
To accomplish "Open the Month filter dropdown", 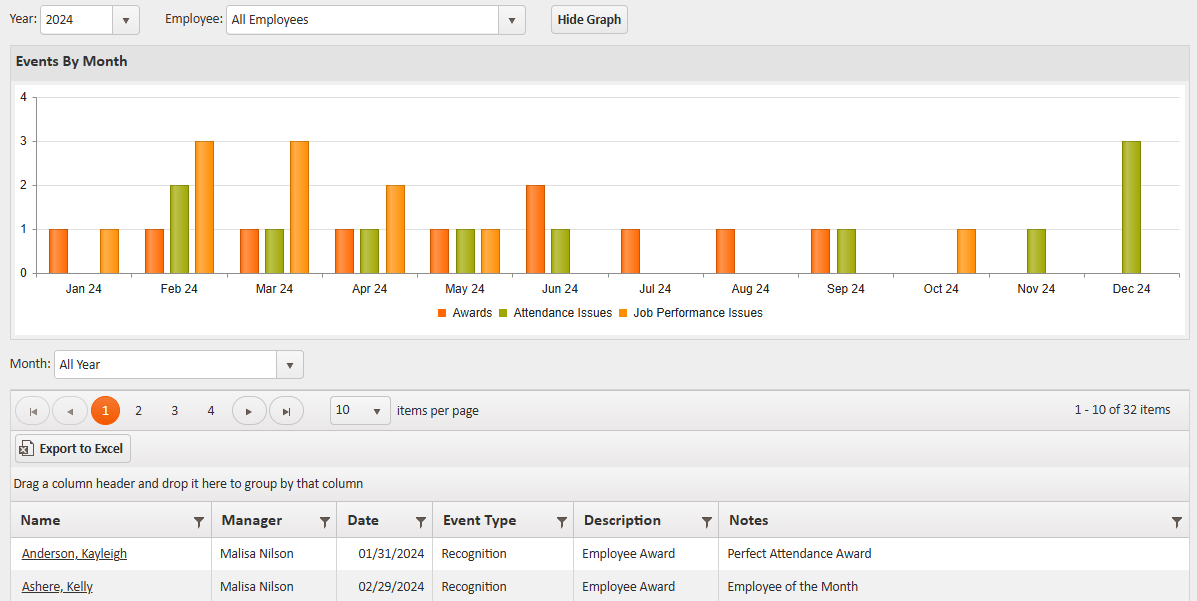I will (289, 365).
